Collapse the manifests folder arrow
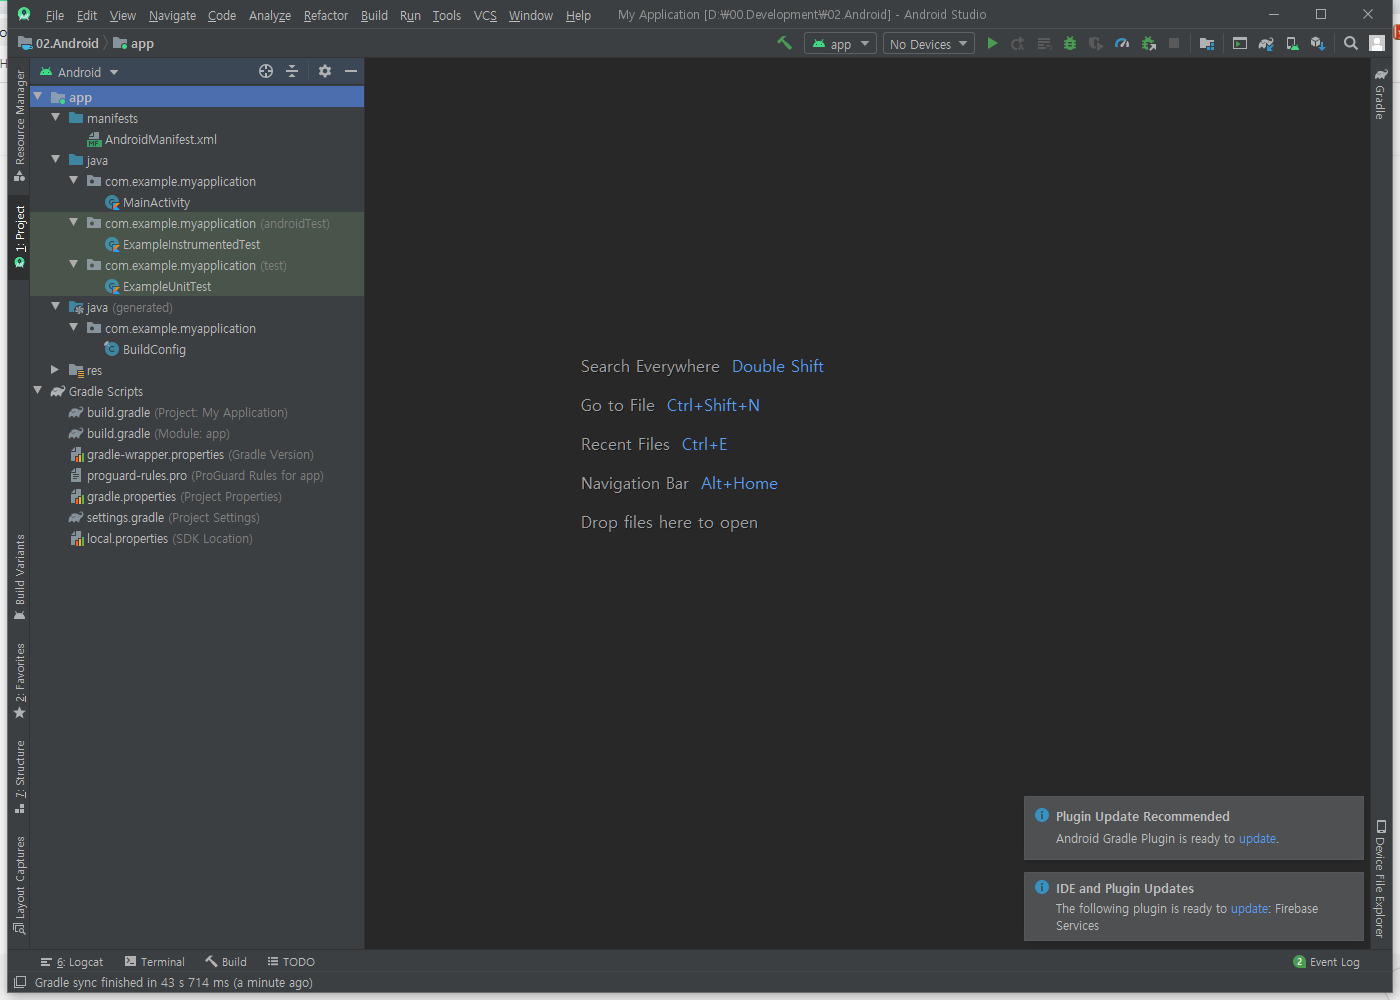Screen dimensions: 1400x1000 [x=56, y=118]
